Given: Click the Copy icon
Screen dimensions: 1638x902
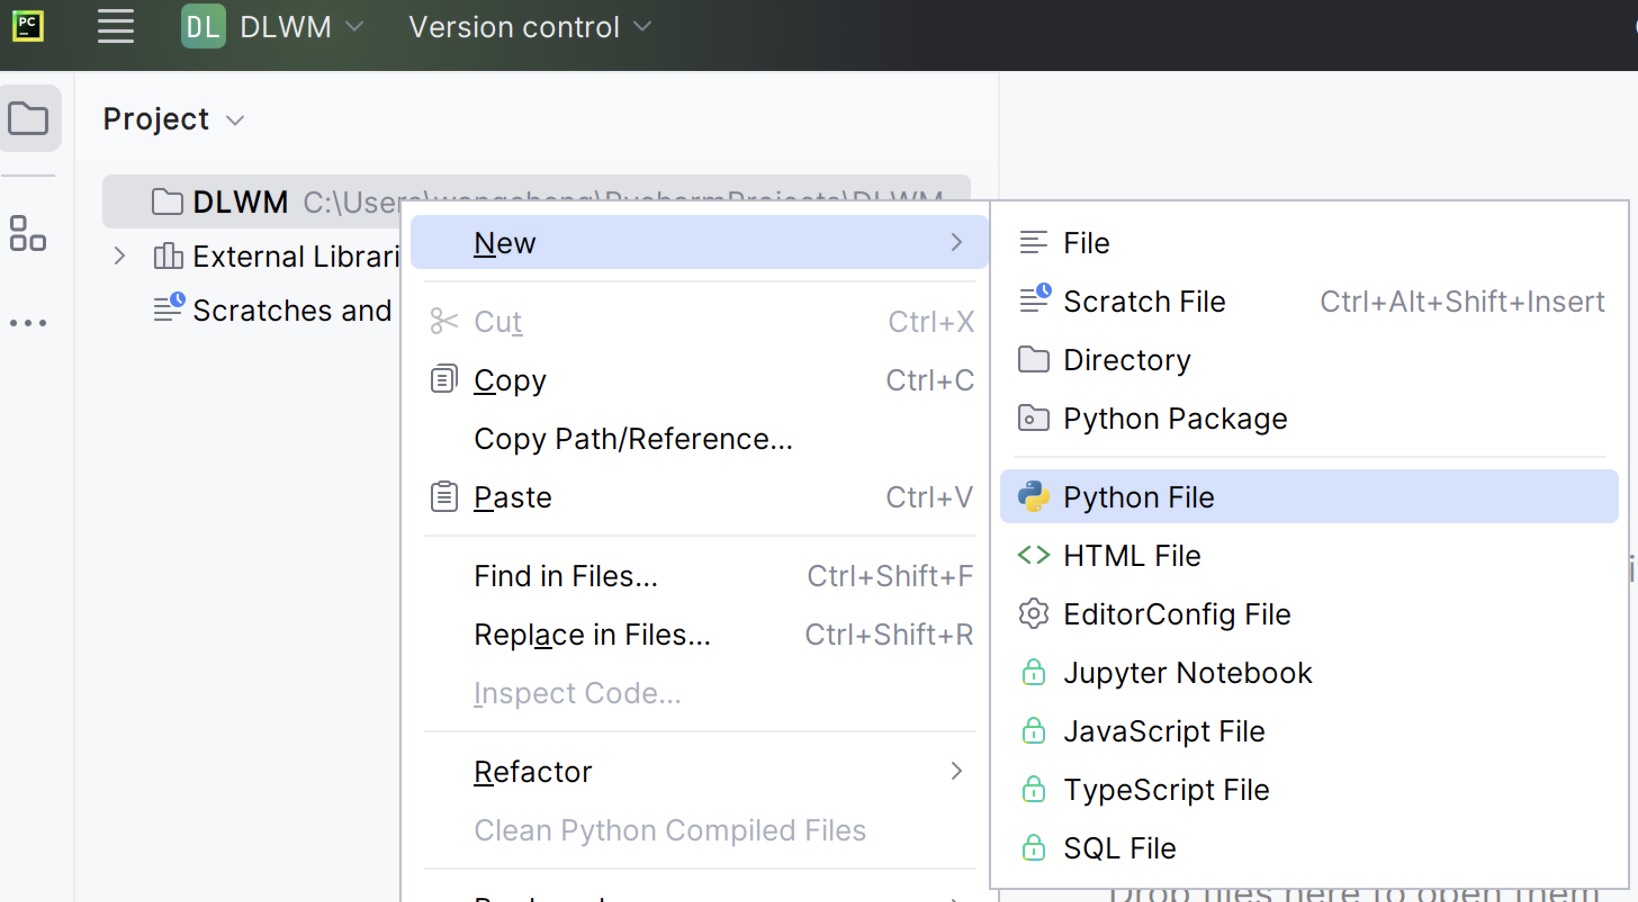Looking at the screenshot, I should tap(444, 380).
